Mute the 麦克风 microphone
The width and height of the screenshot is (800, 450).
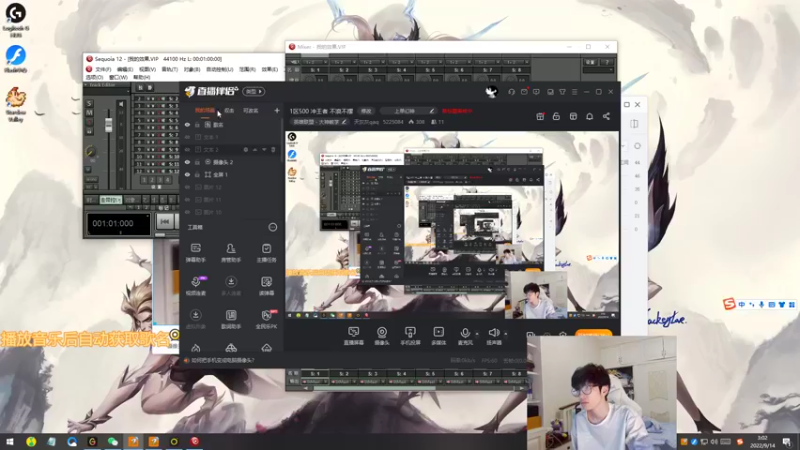coord(465,336)
